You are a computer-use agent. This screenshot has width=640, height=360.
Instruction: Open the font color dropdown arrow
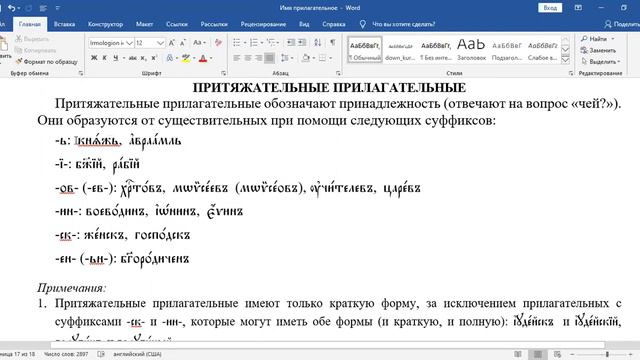pyautogui.click(x=211, y=58)
